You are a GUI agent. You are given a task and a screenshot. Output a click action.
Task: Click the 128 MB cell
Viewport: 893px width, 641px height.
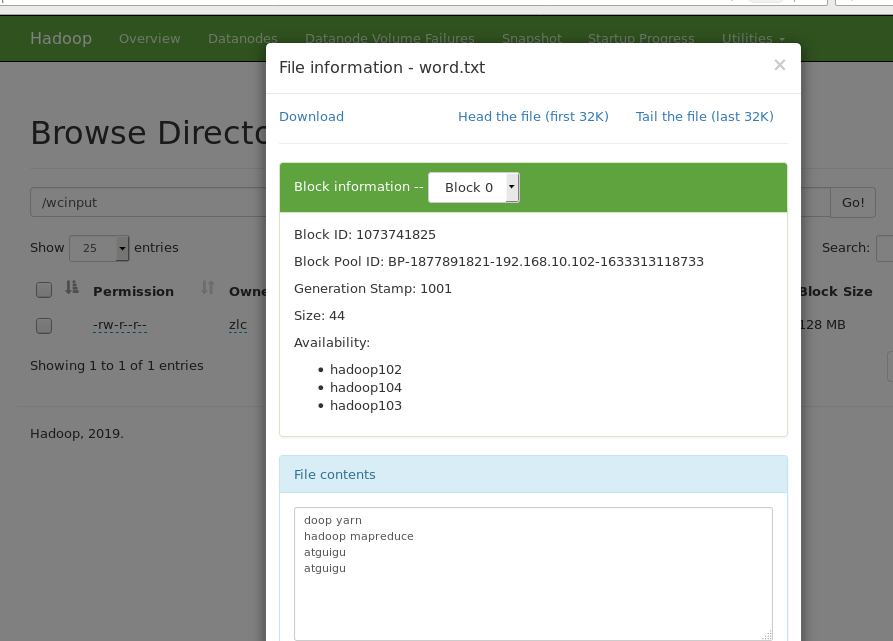pyautogui.click(x=822, y=324)
